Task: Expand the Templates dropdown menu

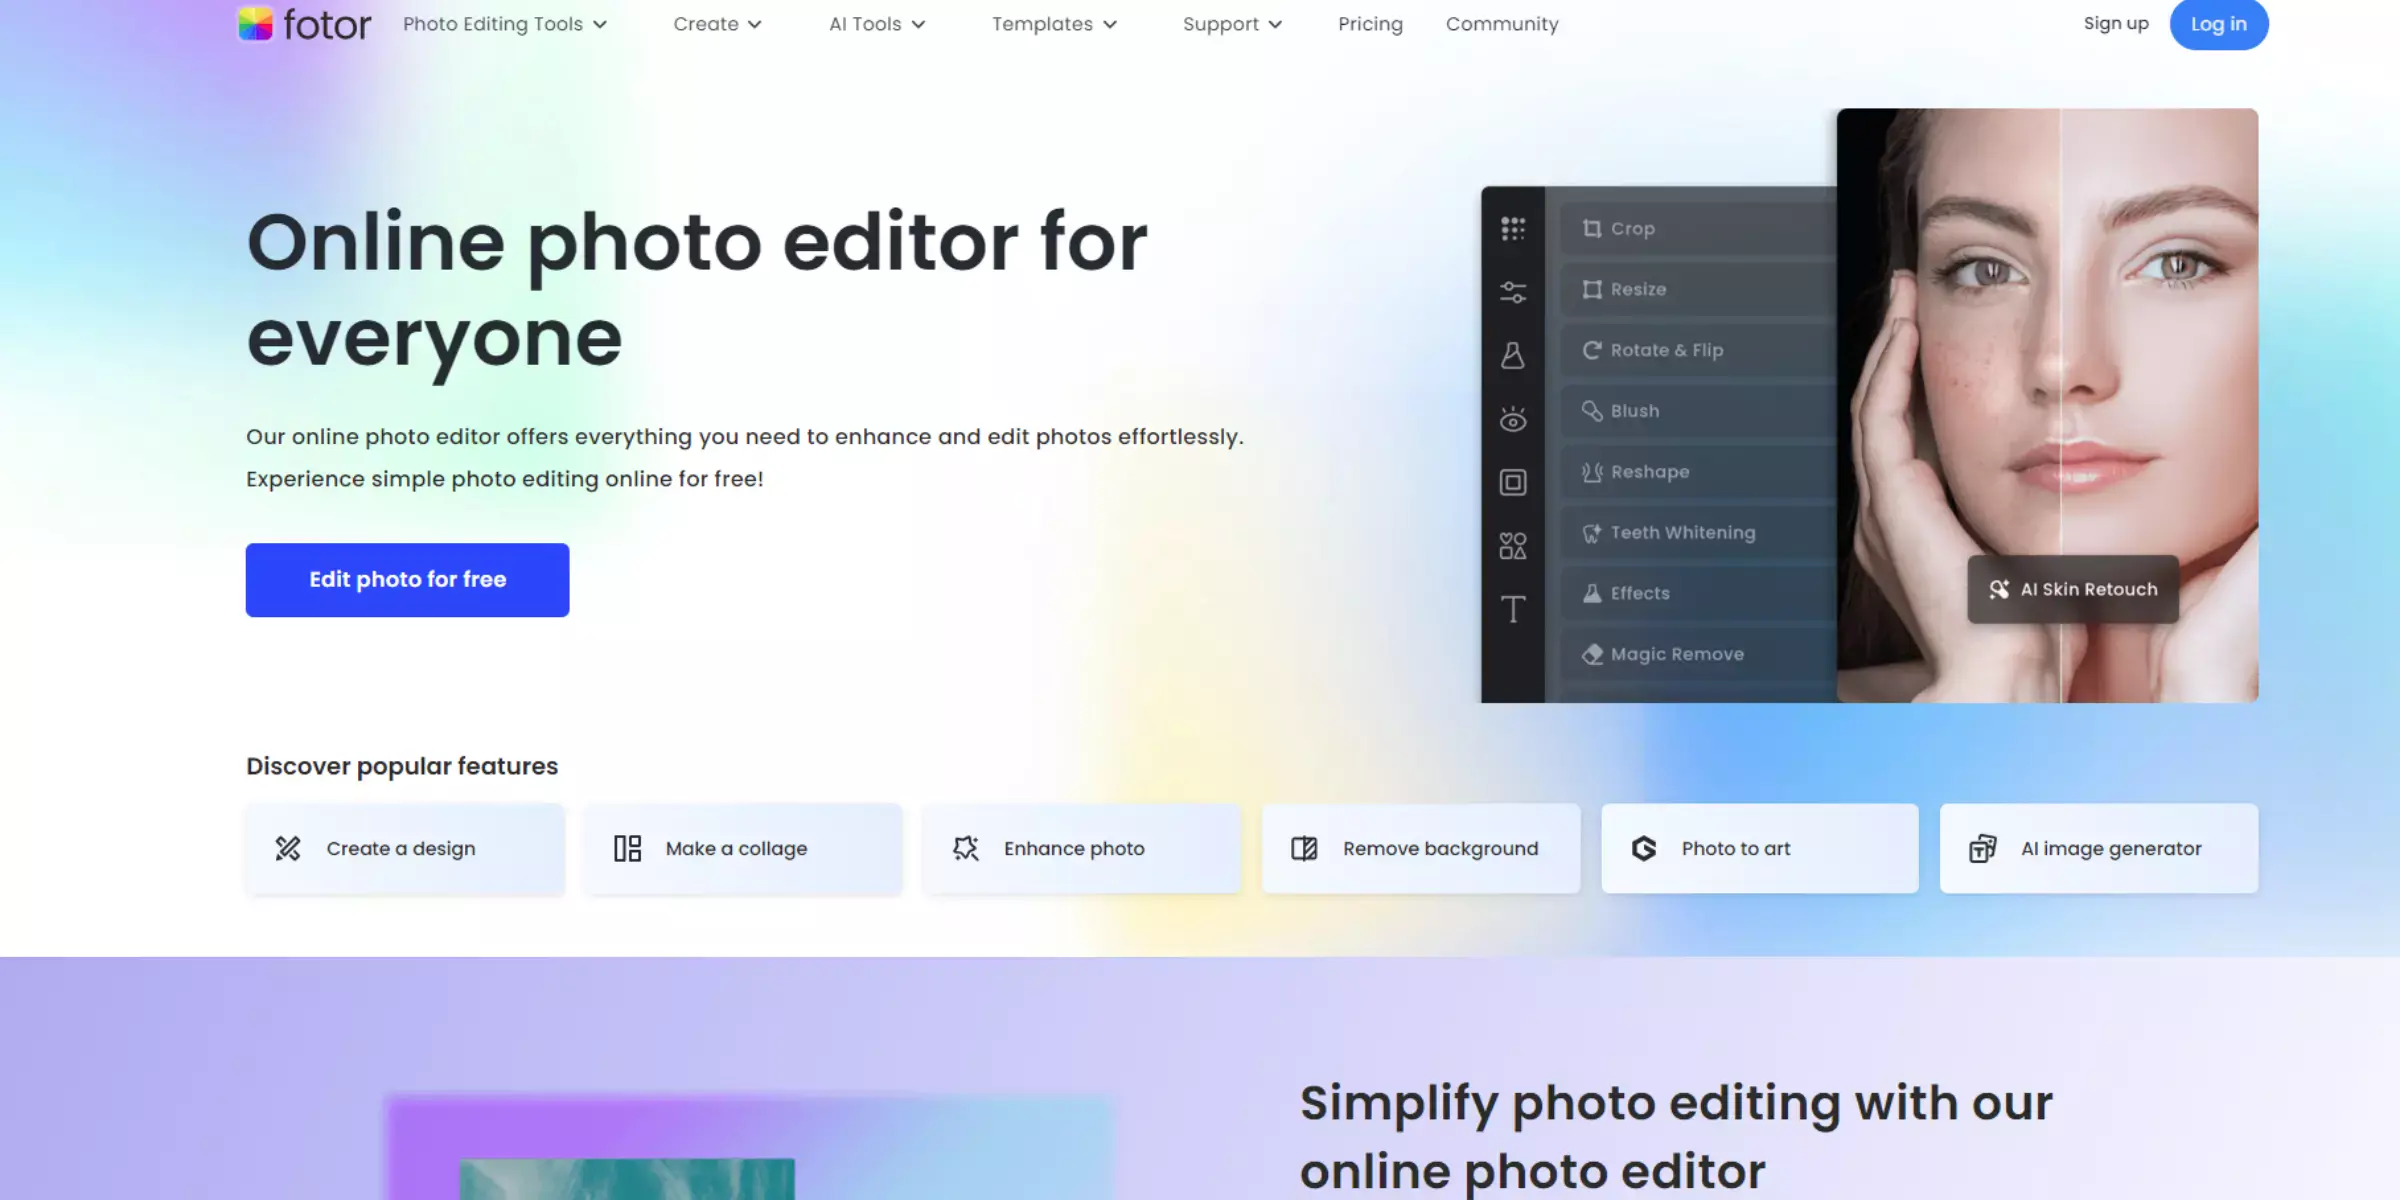Action: (1053, 23)
